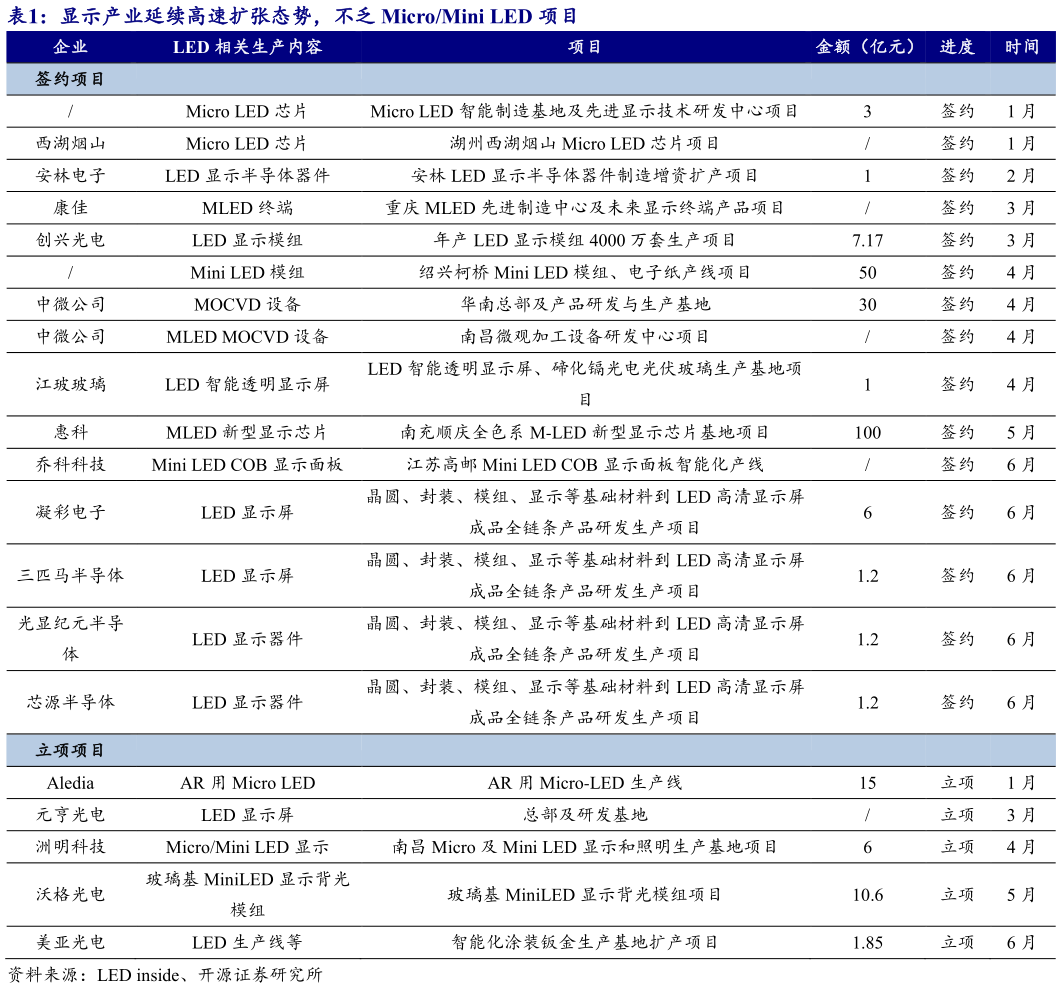Select the 江玻玻璃 company cell

click(70, 384)
